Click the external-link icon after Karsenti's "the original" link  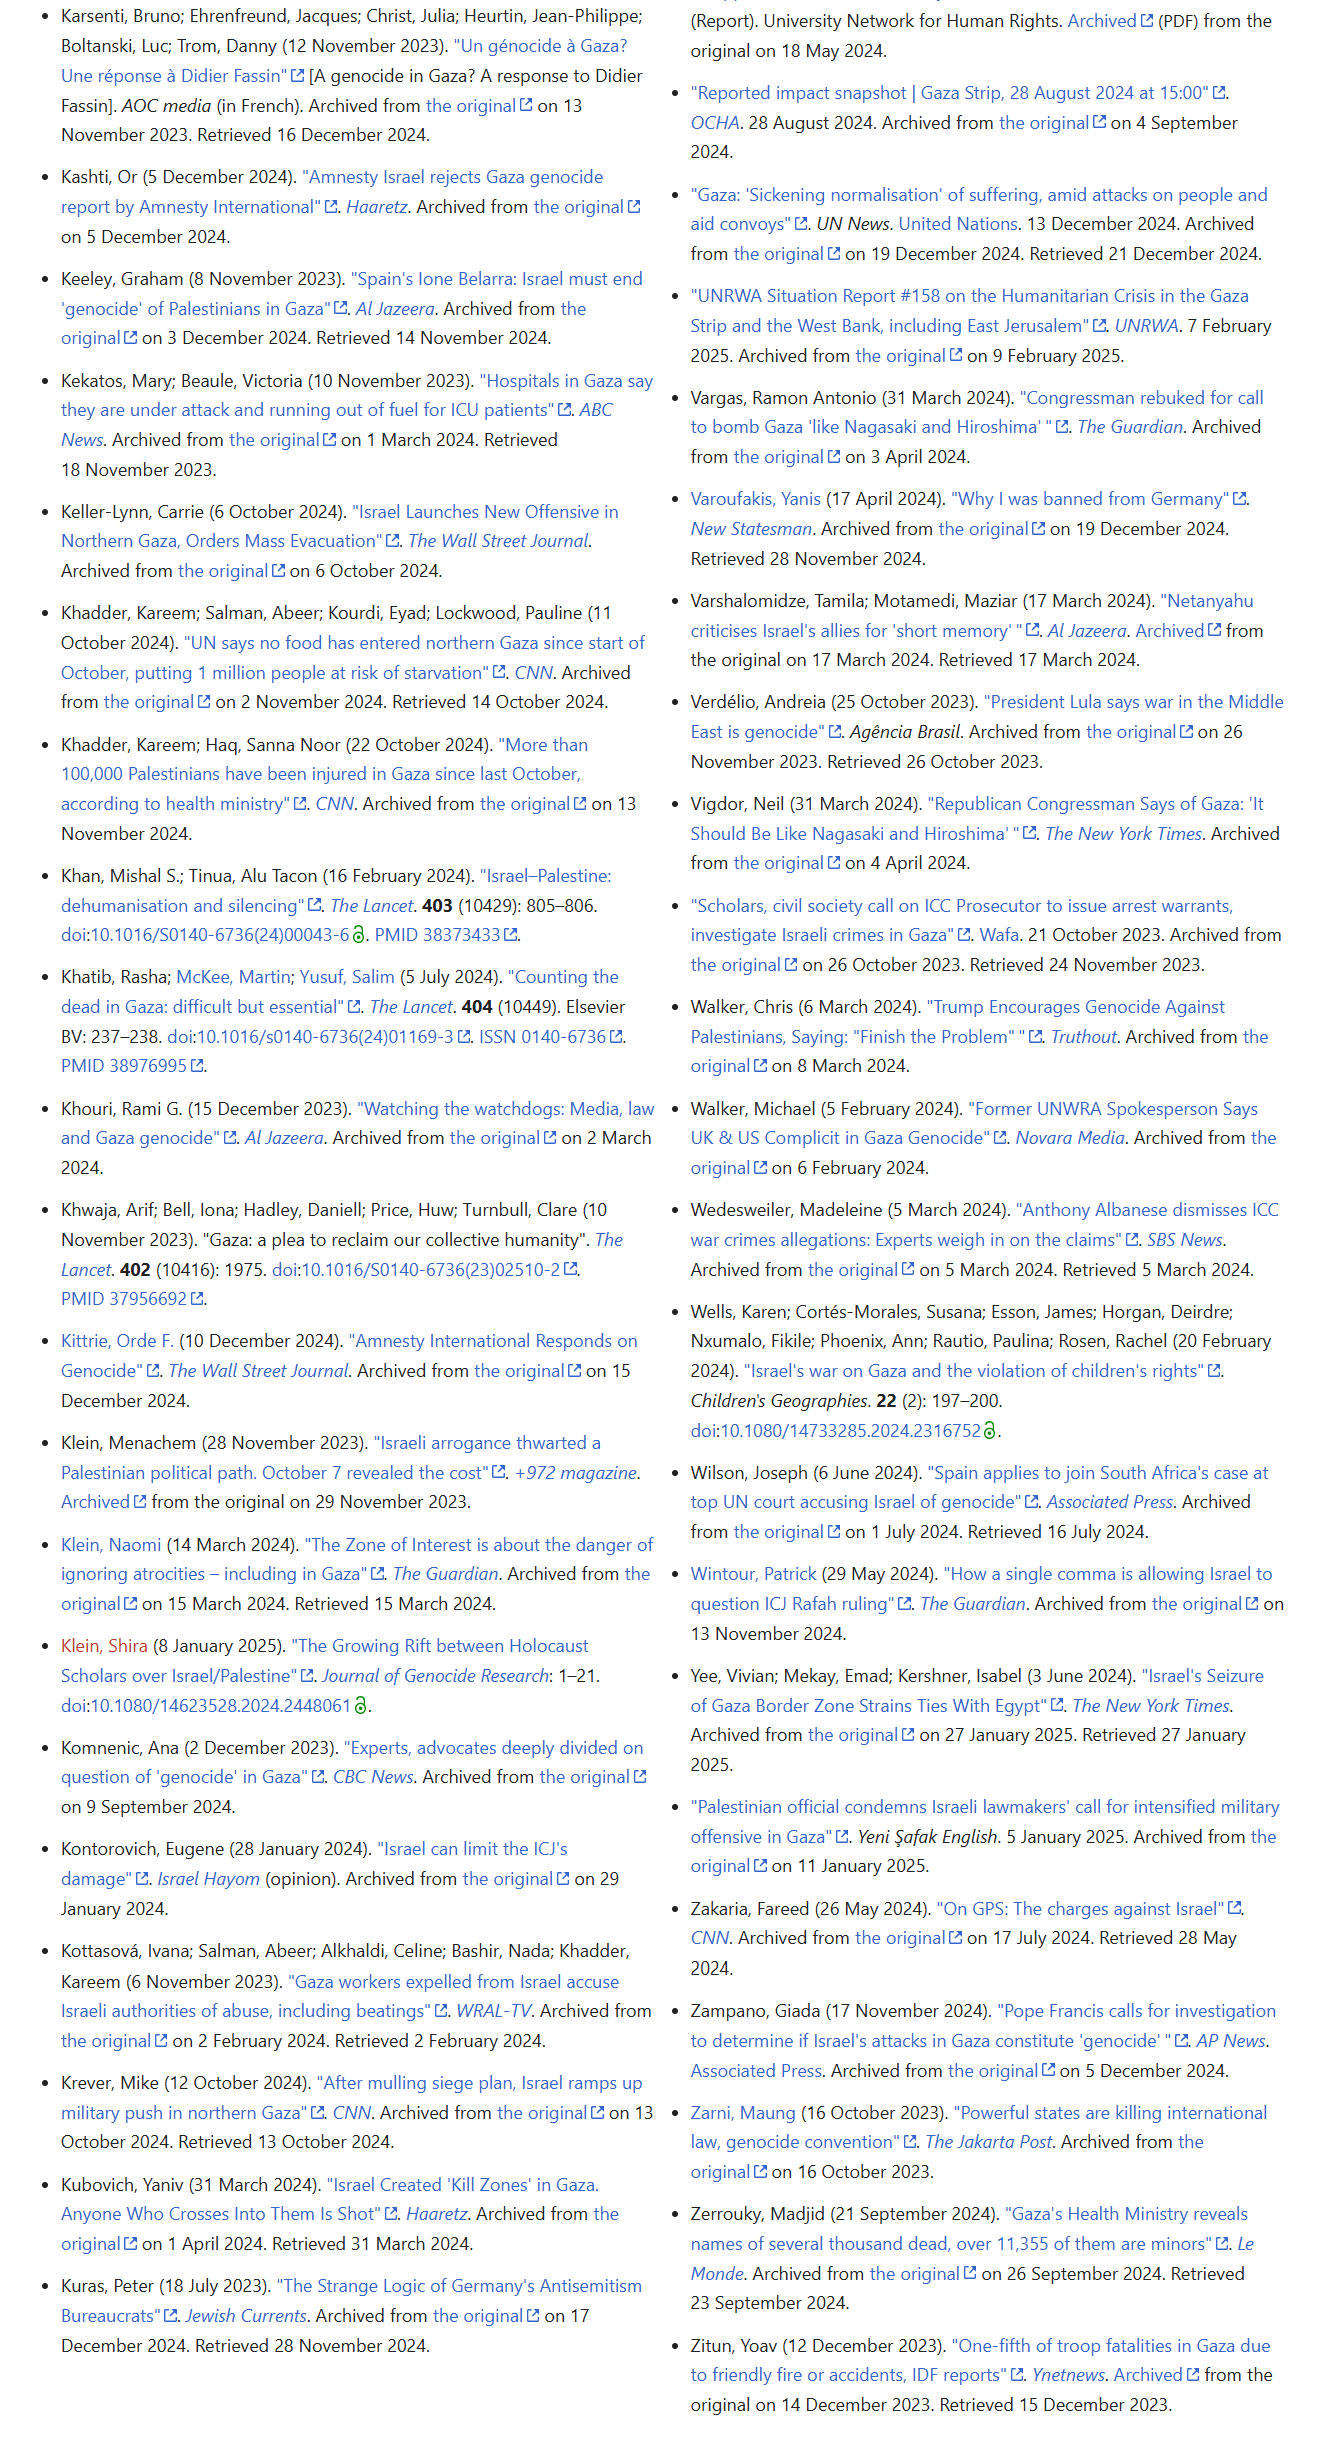click(525, 106)
